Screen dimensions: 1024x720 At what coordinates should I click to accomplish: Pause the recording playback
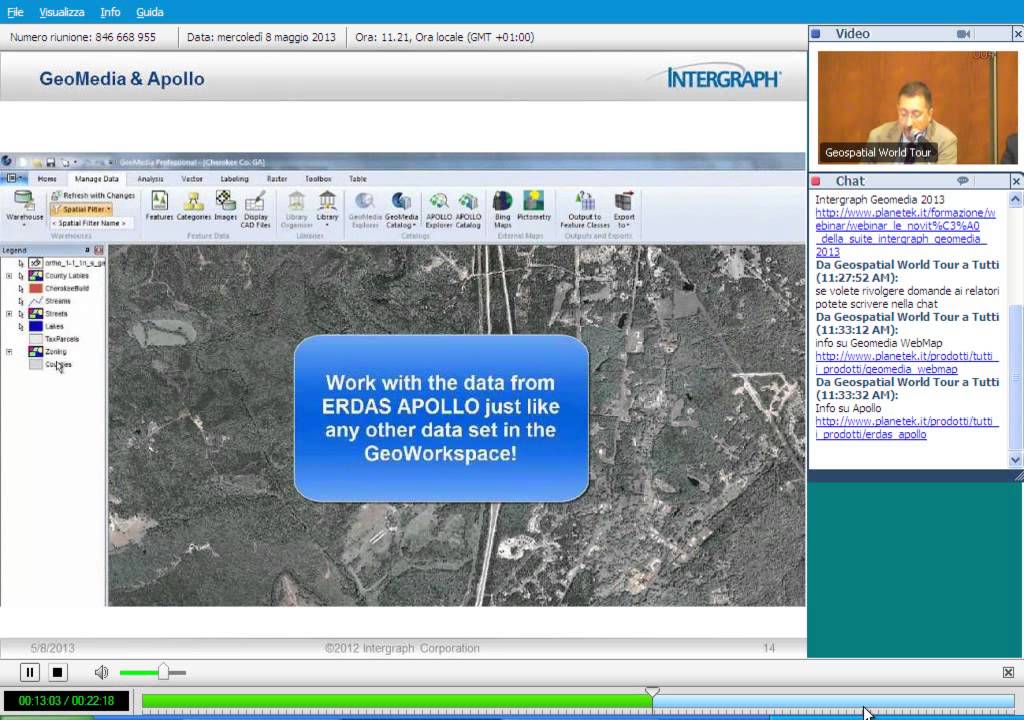pos(29,672)
